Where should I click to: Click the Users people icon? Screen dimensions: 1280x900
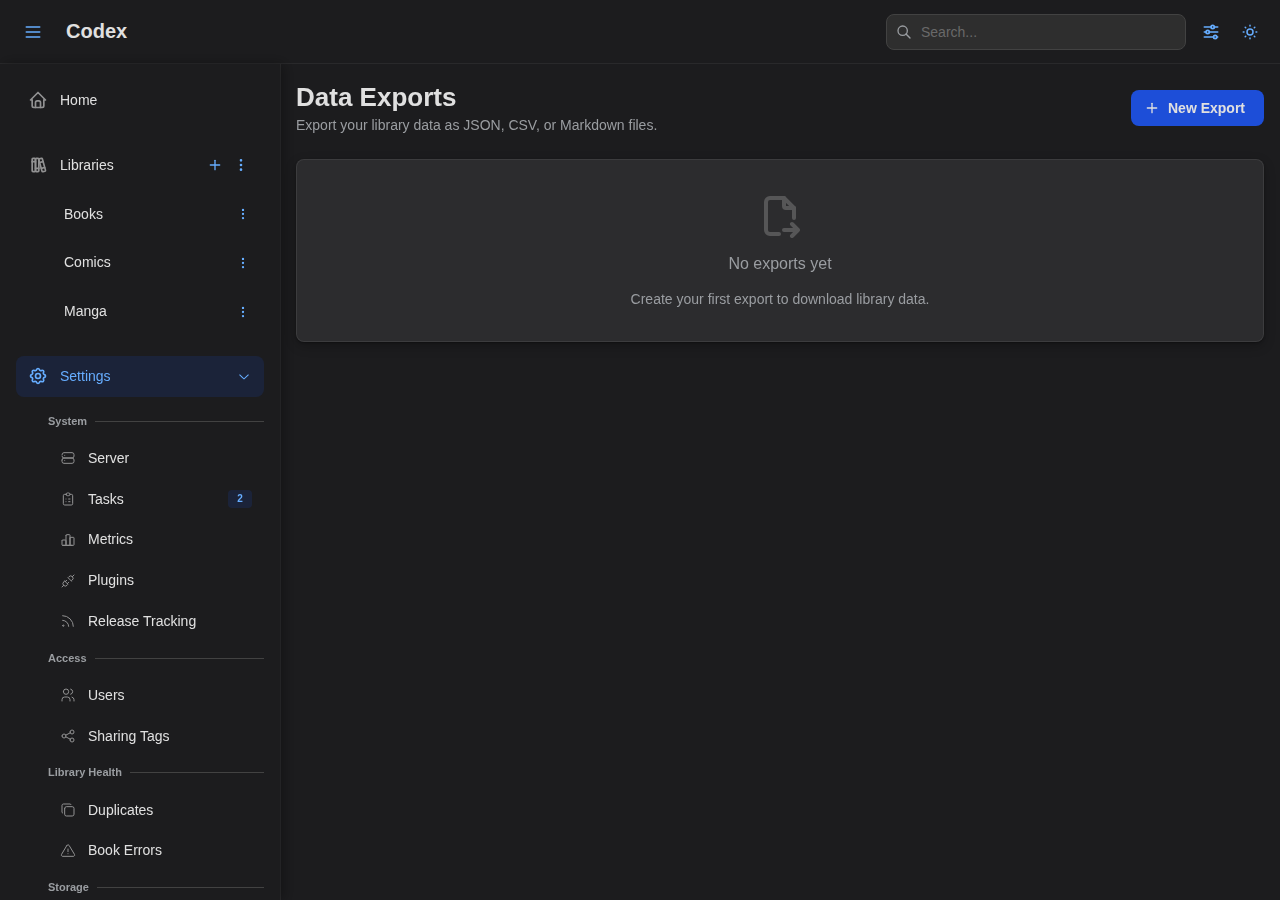(x=68, y=695)
